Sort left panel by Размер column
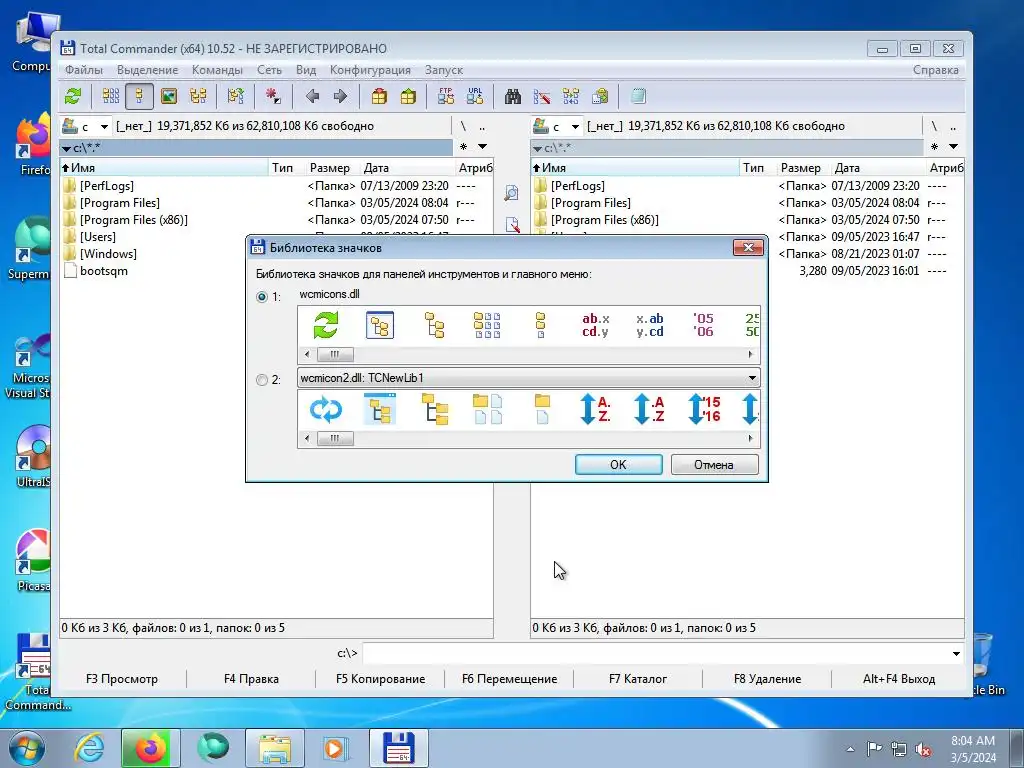1024x768 pixels. (x=330, y=168)
